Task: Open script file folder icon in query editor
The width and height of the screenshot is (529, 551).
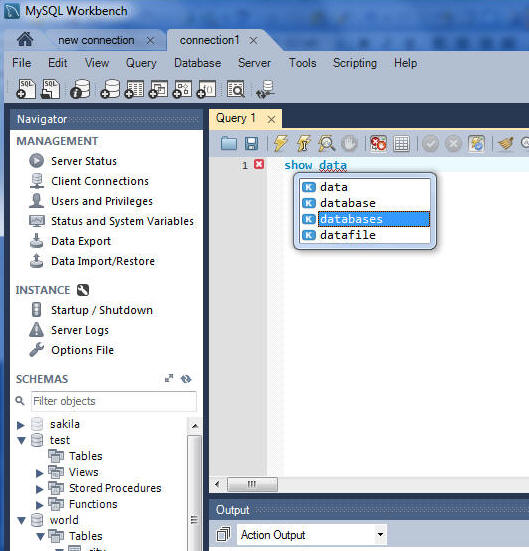Action: (229, 143)
